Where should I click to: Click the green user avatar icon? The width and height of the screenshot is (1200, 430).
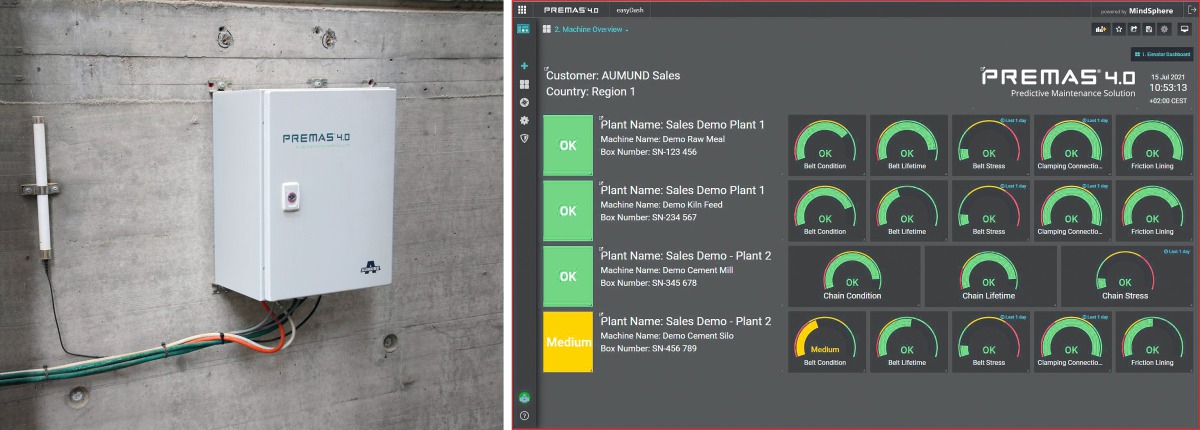tap(524, 398)
